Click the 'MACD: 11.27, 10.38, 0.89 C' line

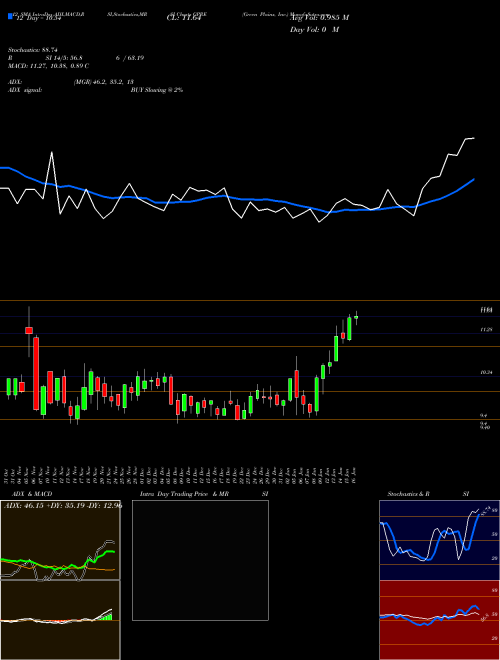coord(48,66)
